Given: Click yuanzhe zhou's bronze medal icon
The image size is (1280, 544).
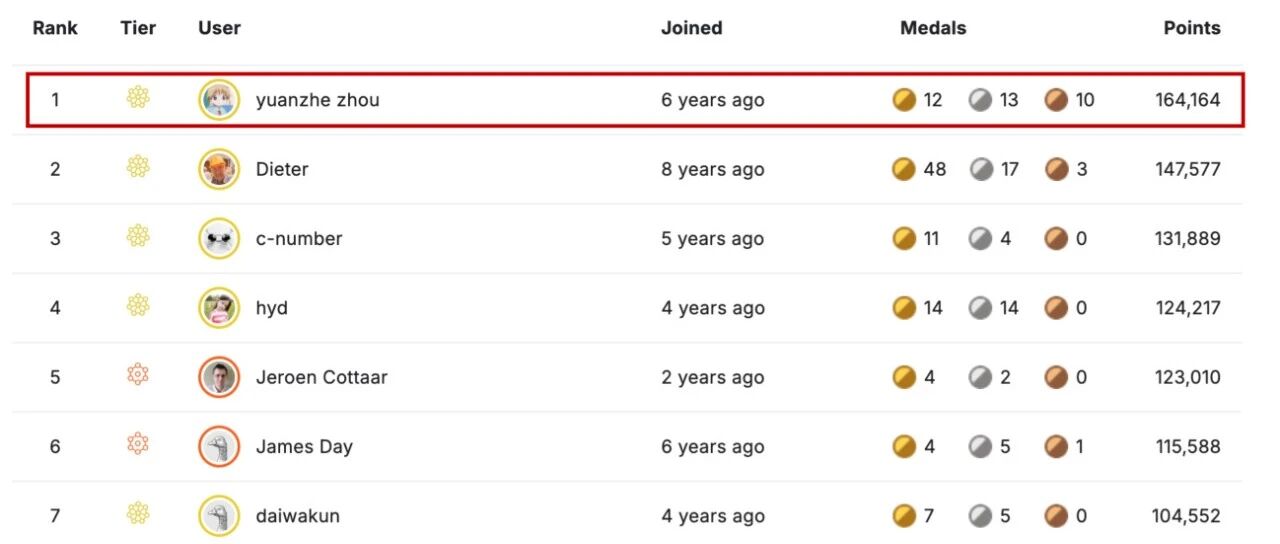Looking at the screenshot, I should point(1057,100).
